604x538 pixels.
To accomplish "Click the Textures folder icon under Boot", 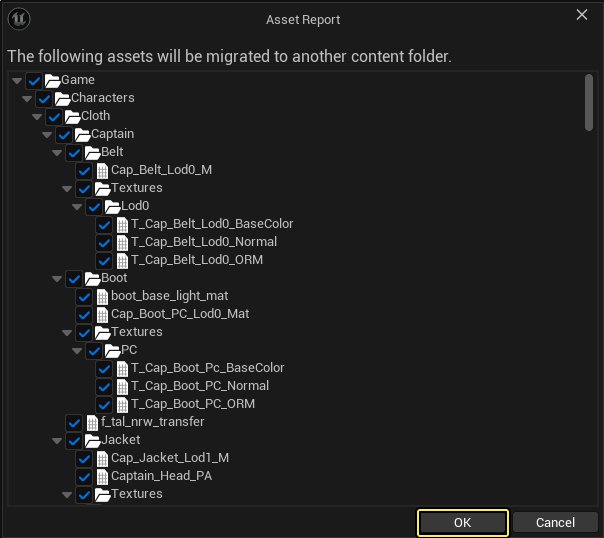I will pos(102,333).
